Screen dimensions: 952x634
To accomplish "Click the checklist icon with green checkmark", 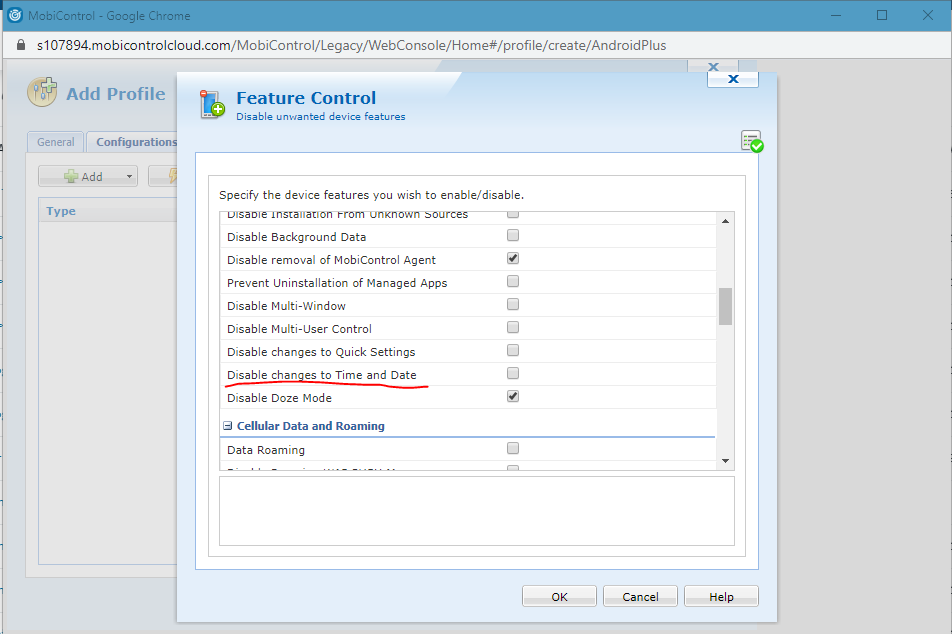I will point(751,141).
